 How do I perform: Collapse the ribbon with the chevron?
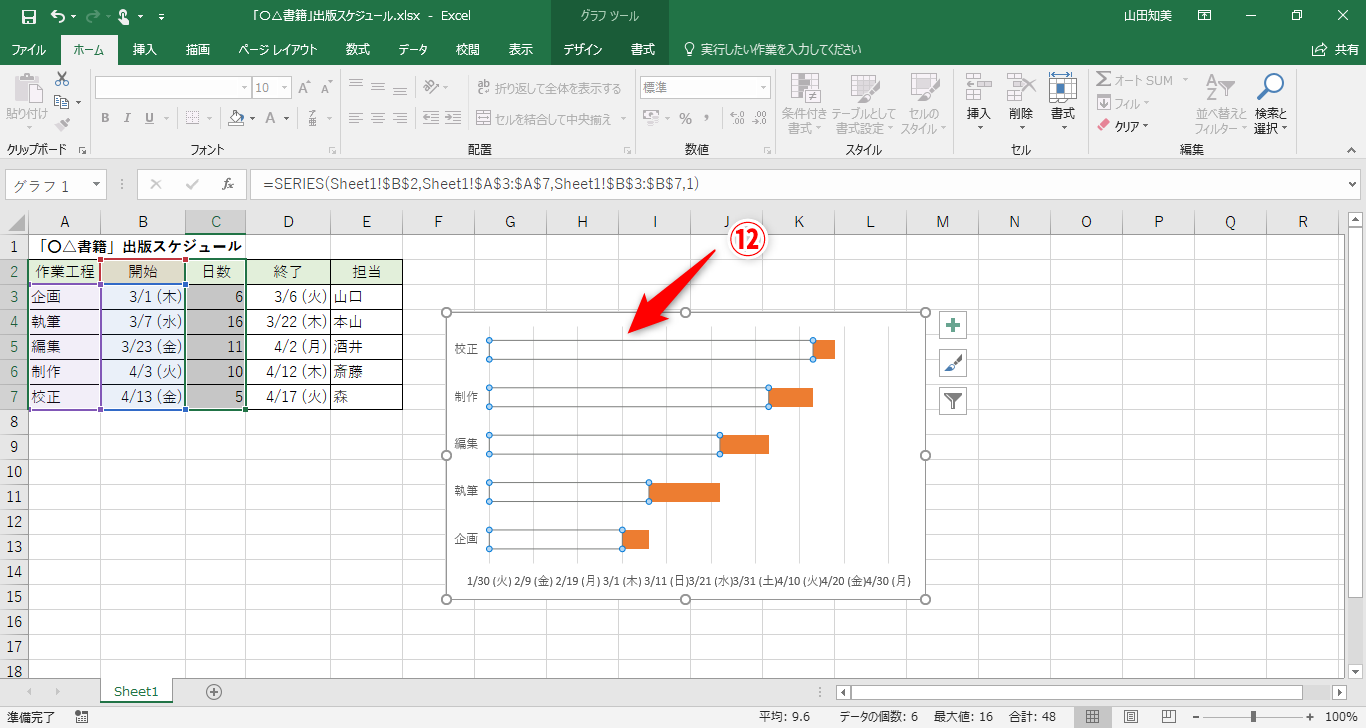click(1352, 150)
